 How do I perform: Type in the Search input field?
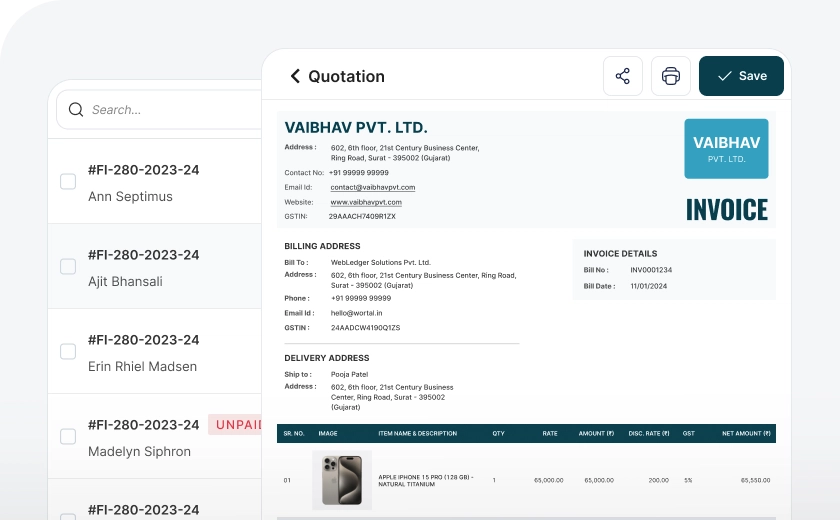(x=170, y=110)
